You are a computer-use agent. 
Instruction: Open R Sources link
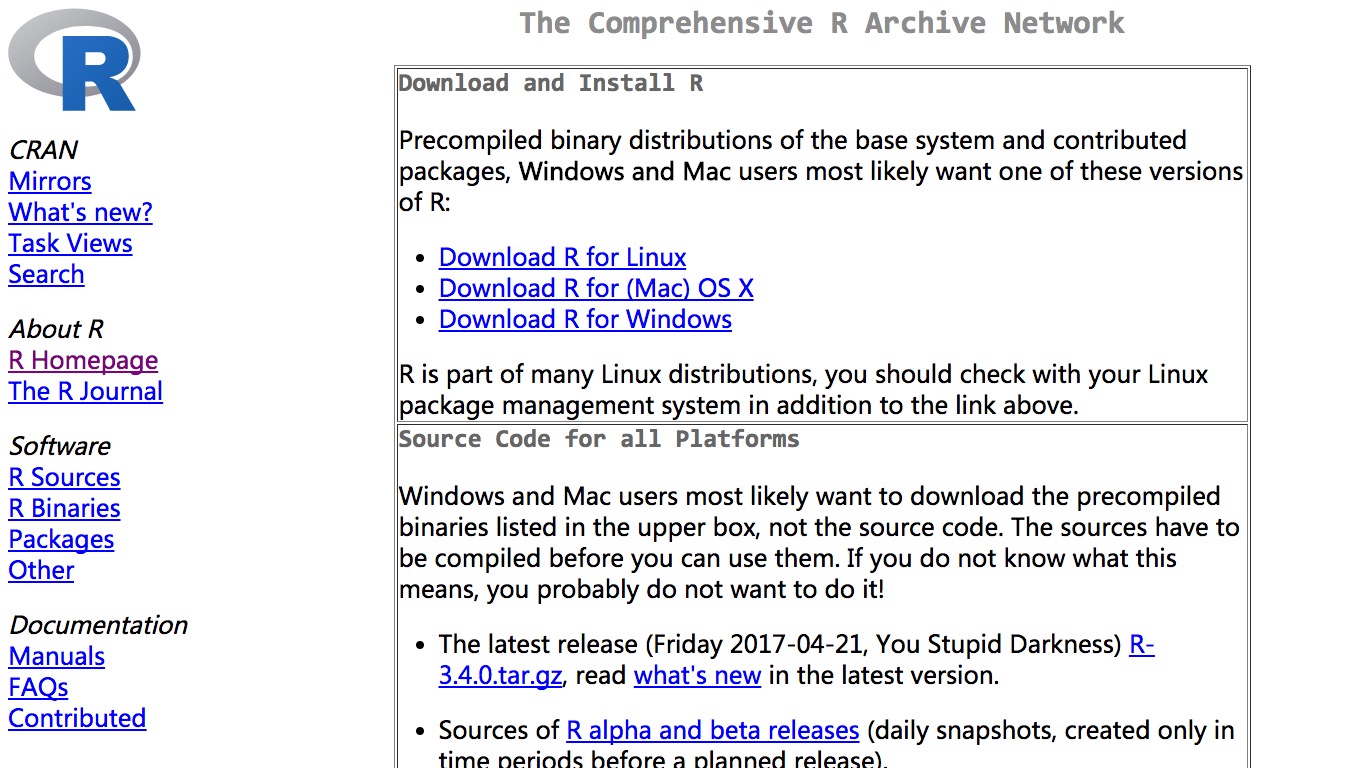tap(64, 477)
